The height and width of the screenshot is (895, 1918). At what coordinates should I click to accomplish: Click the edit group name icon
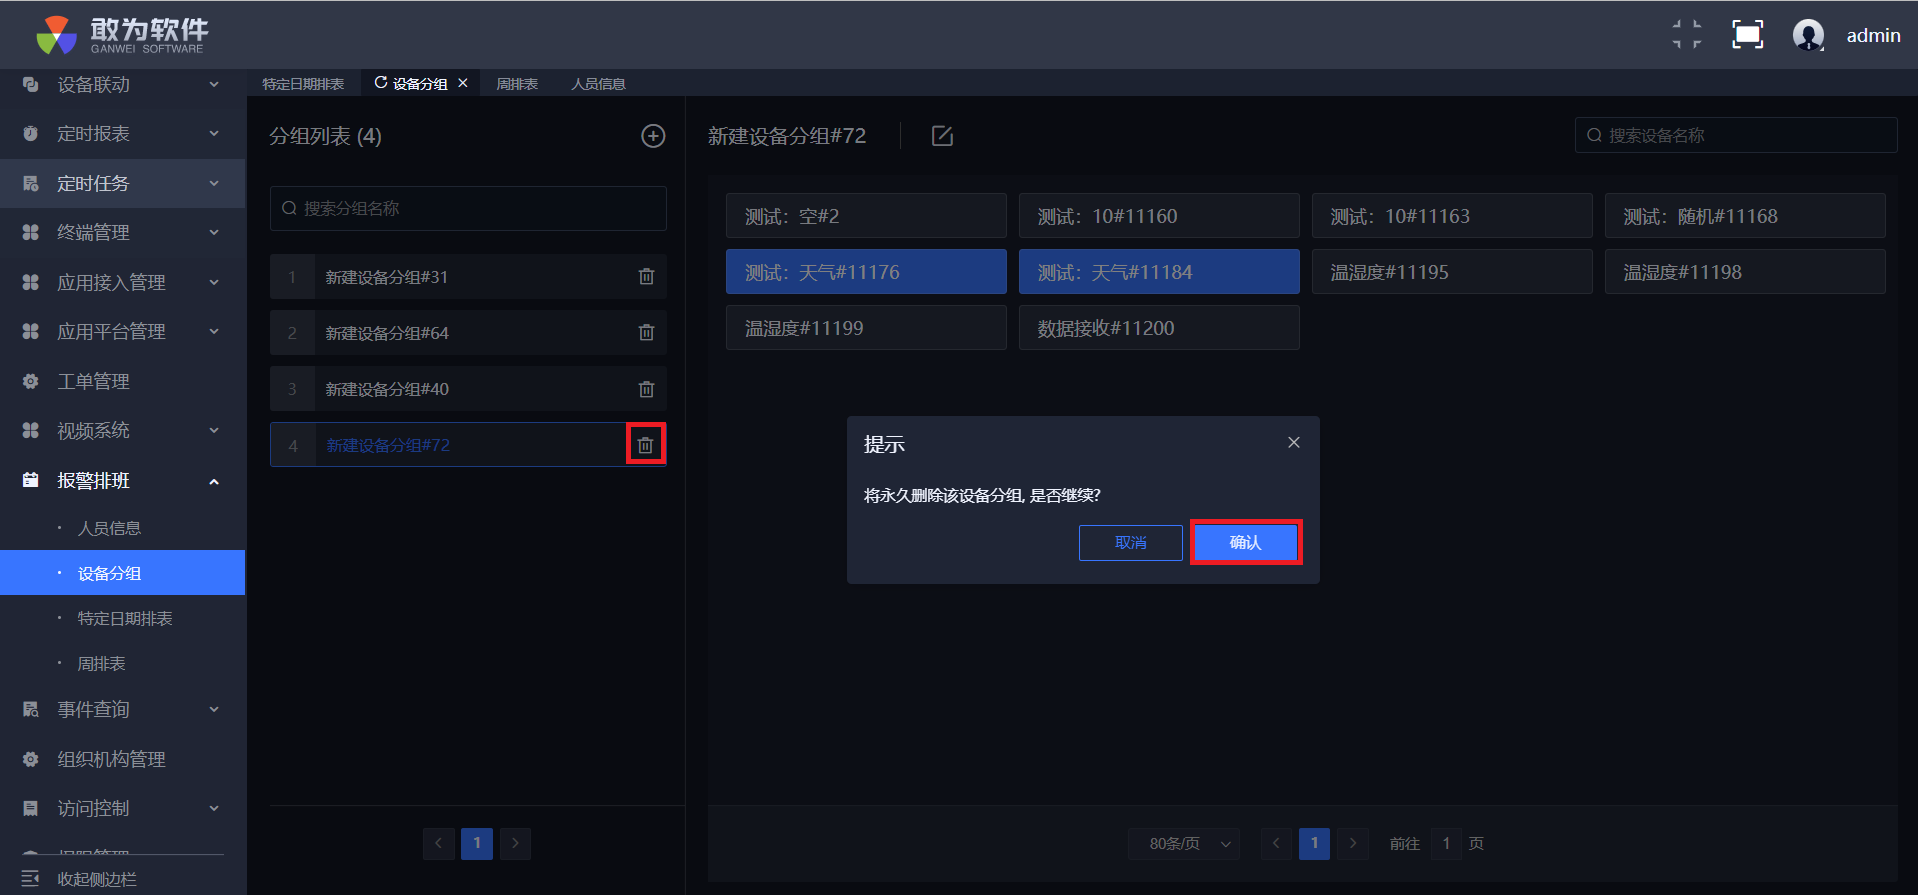(x=942, y=136)
